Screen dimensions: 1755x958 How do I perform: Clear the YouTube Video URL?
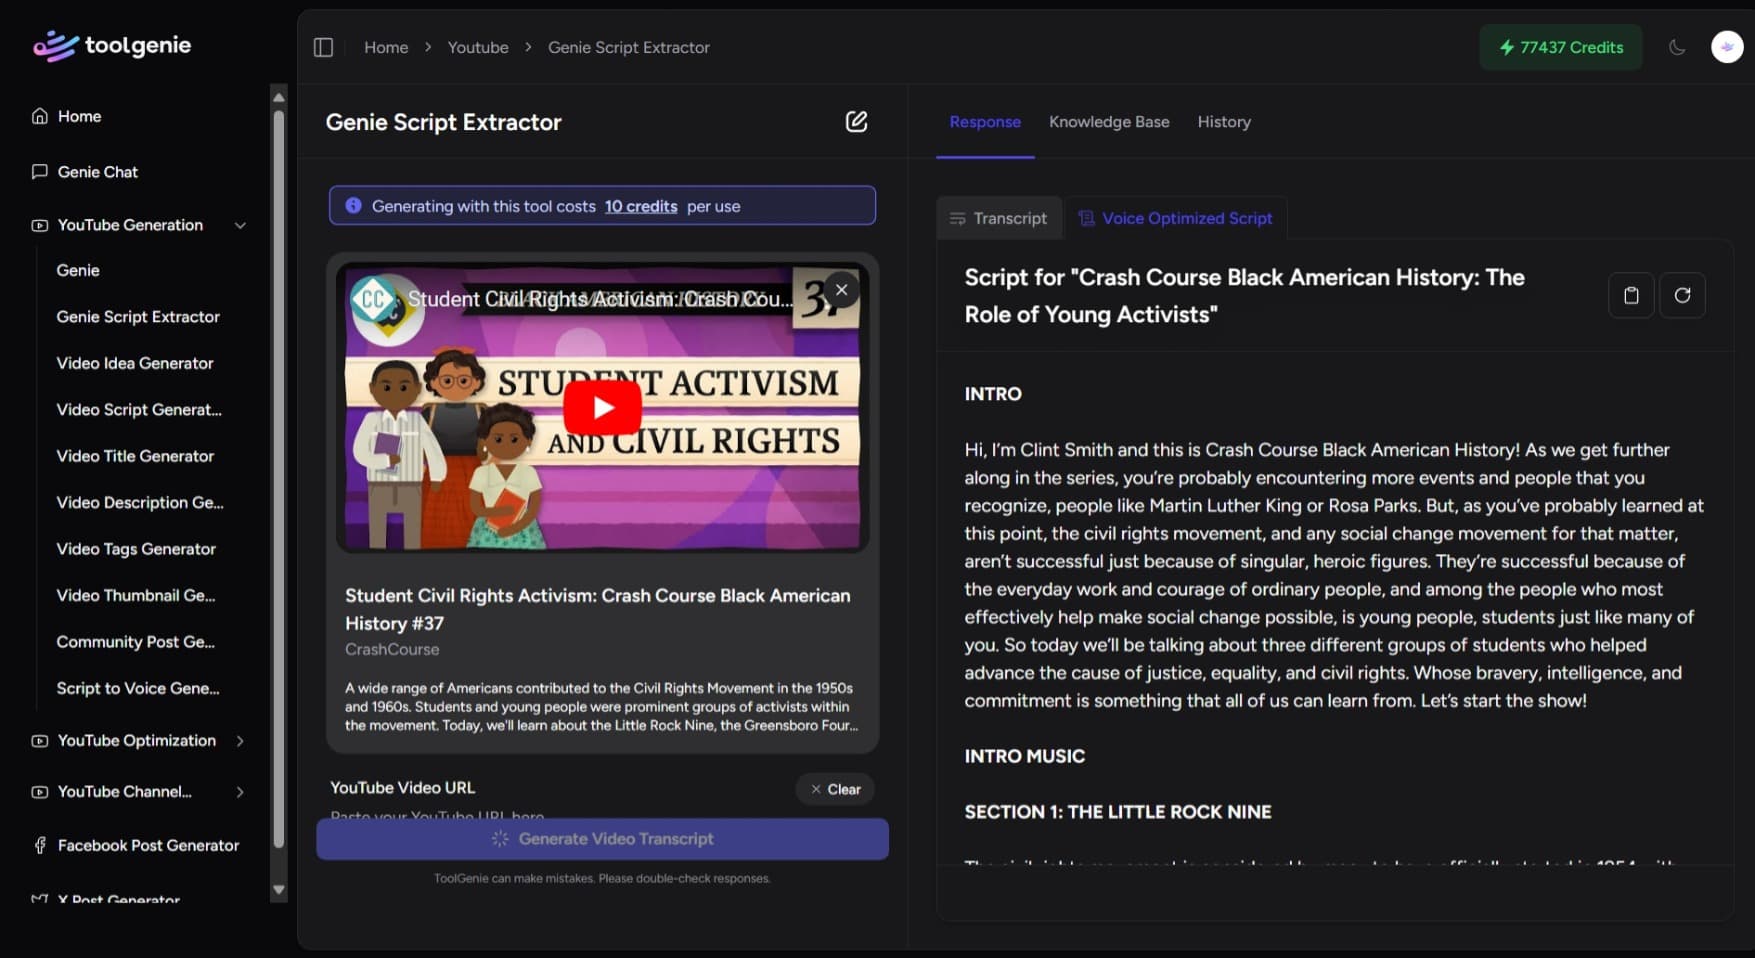pyautogui.click(x=835, y=789)
